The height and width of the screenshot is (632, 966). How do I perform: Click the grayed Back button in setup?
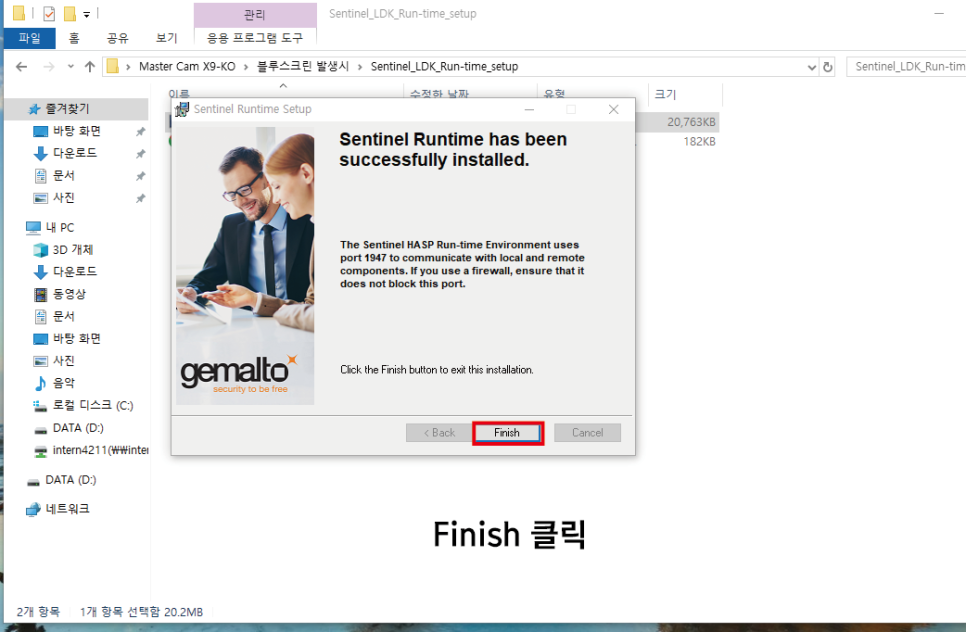[x=439, y=432]
